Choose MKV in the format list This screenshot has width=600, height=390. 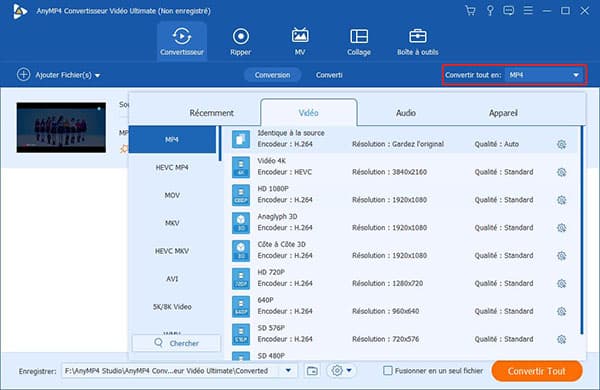(172, 223)
